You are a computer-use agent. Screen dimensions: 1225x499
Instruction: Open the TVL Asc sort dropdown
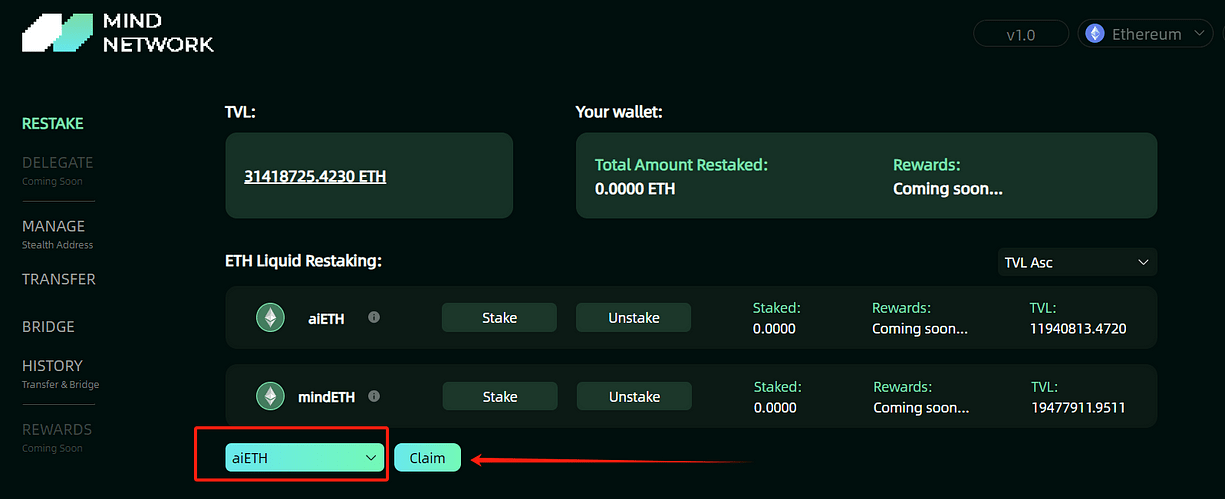[1077, 262]
